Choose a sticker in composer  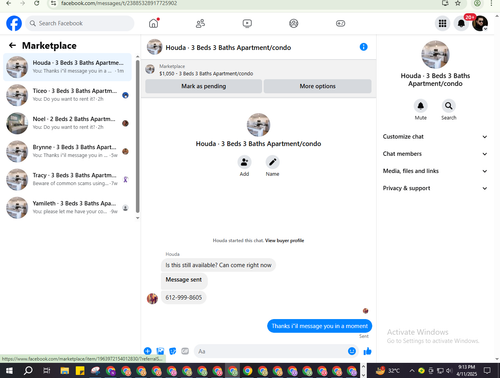172,351
